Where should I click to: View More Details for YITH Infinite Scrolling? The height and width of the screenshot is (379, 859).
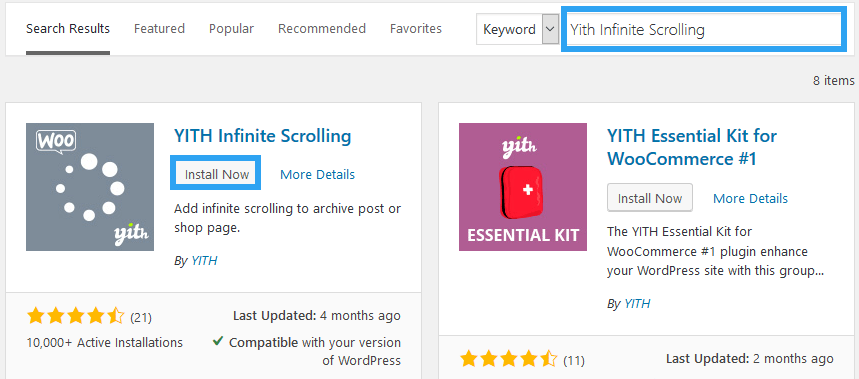coord(317,175)
